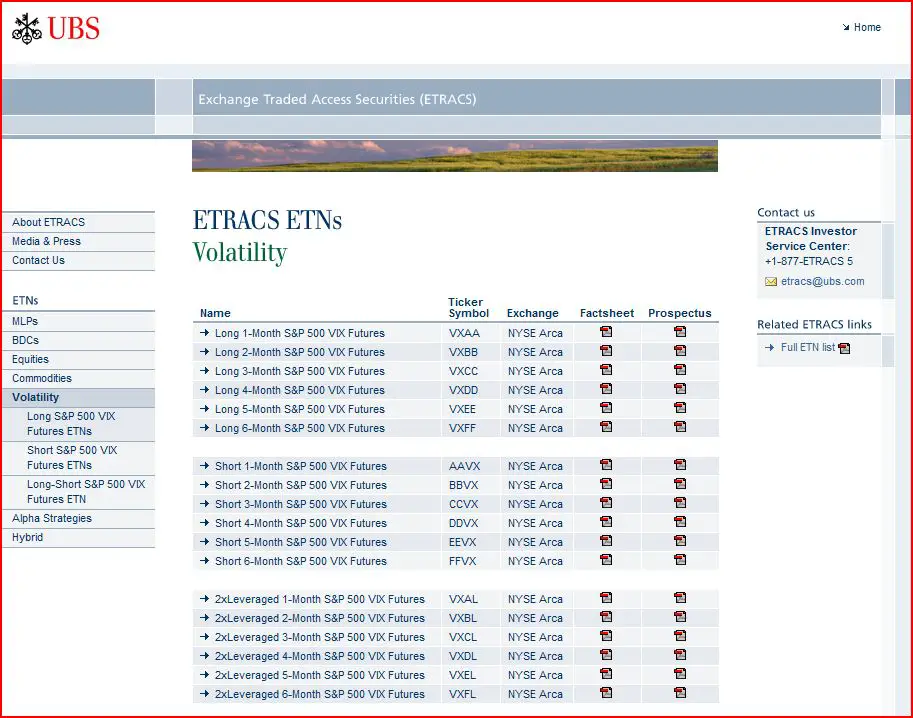Viewport: 913px width, 718px height.
Task: Open factsheet PDF for CCVX
Action: (x=606, y=503)
